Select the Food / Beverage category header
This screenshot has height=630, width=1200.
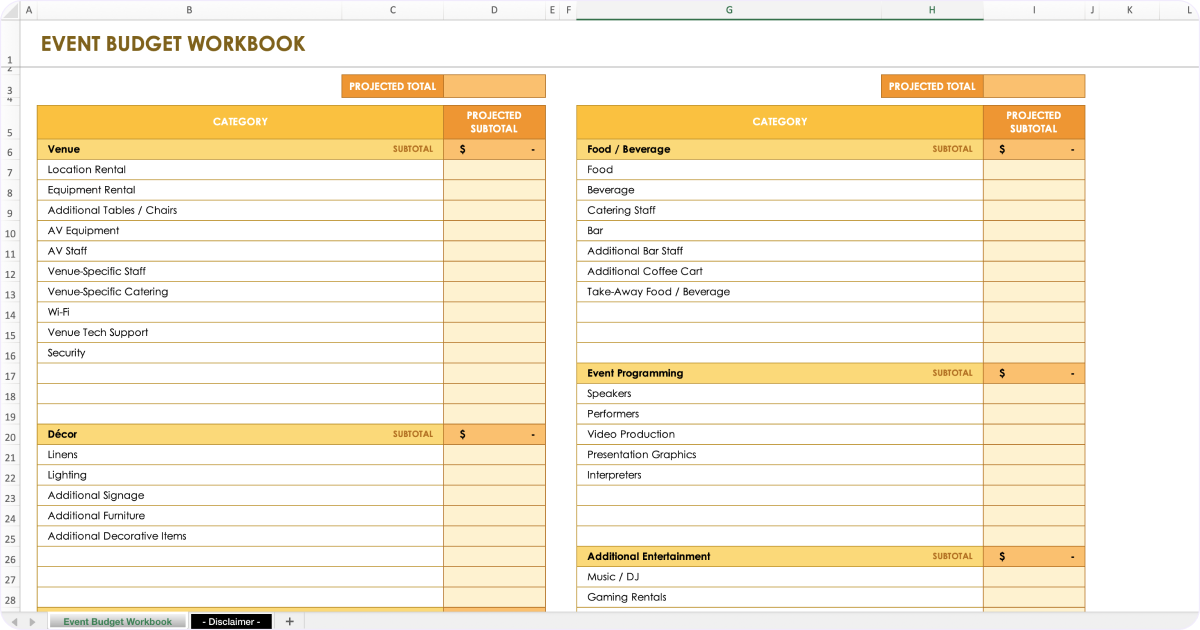coord(700,148)
